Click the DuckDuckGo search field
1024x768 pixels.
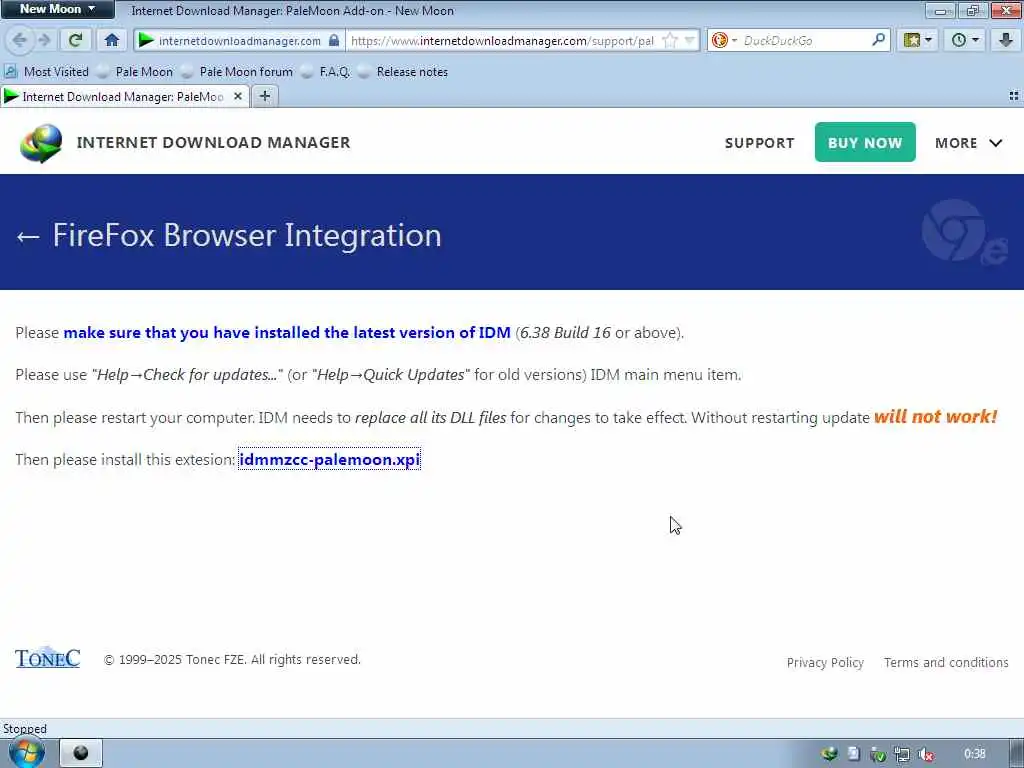(805, 40)
